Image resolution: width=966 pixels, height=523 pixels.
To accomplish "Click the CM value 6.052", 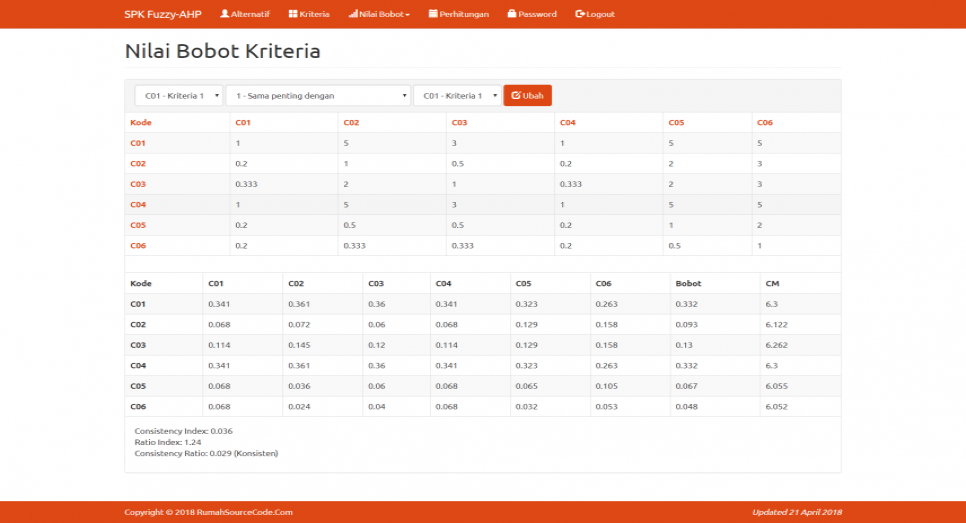I will click(776, 407).
